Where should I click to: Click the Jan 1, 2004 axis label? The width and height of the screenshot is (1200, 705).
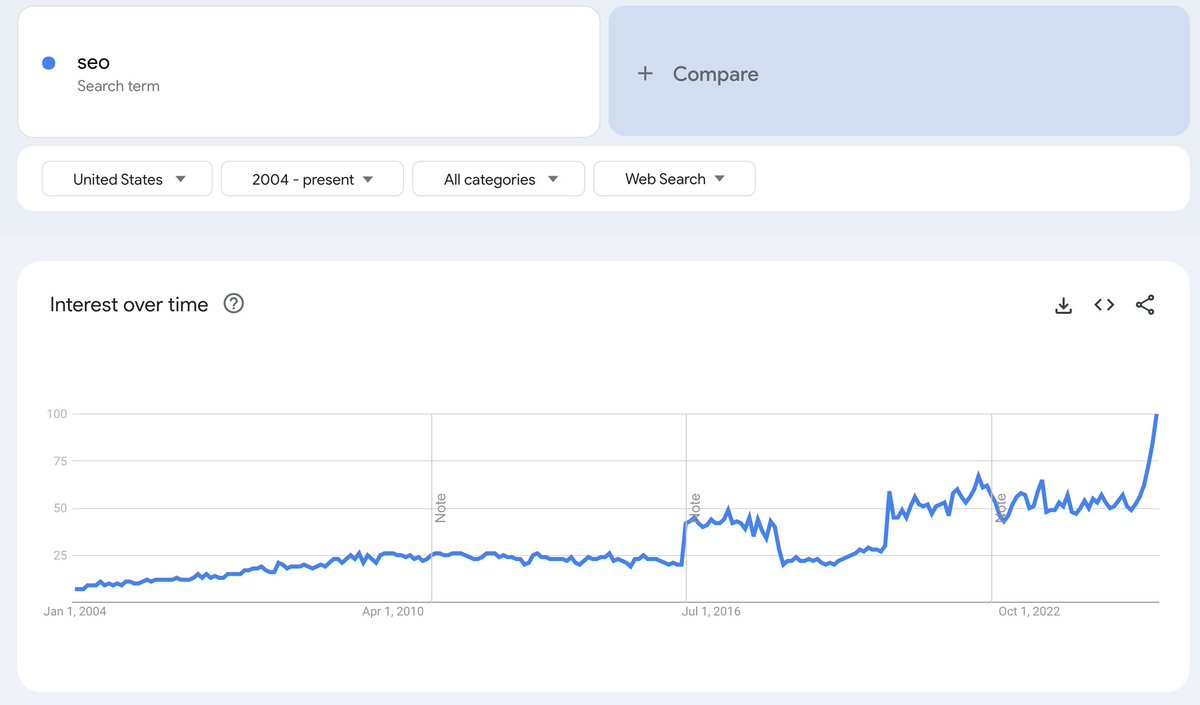(75, 611)
